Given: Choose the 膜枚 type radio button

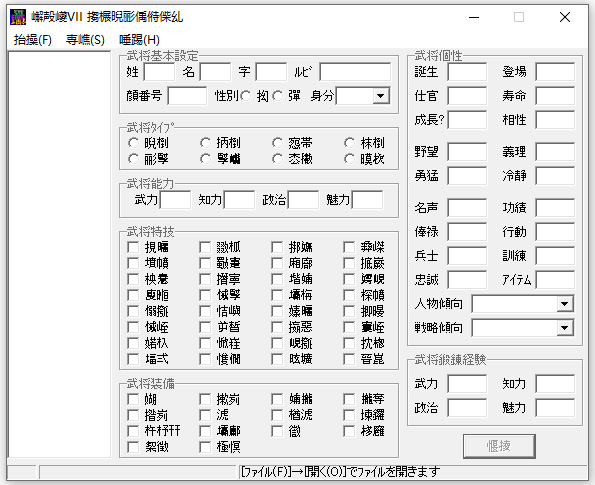Looking at the screenshot, I should (x=349, y=159).
